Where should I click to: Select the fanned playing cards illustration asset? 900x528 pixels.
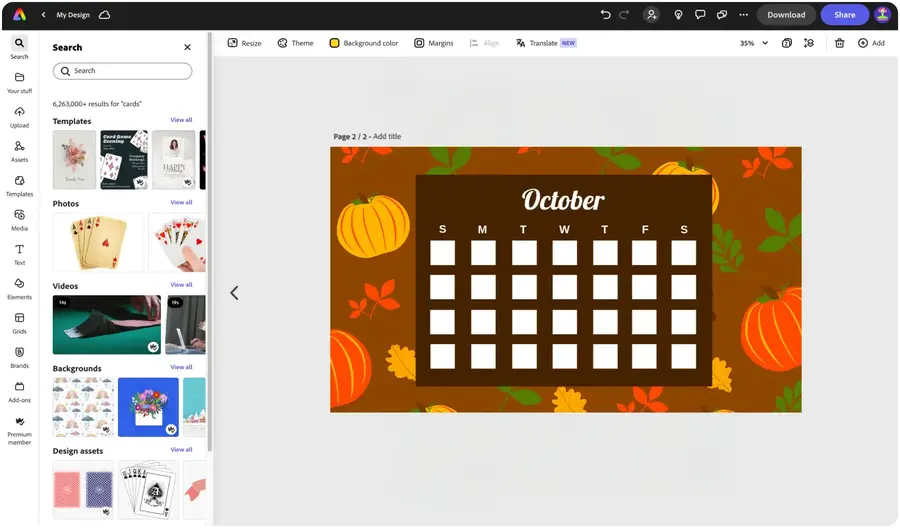(x=148, y=490)
